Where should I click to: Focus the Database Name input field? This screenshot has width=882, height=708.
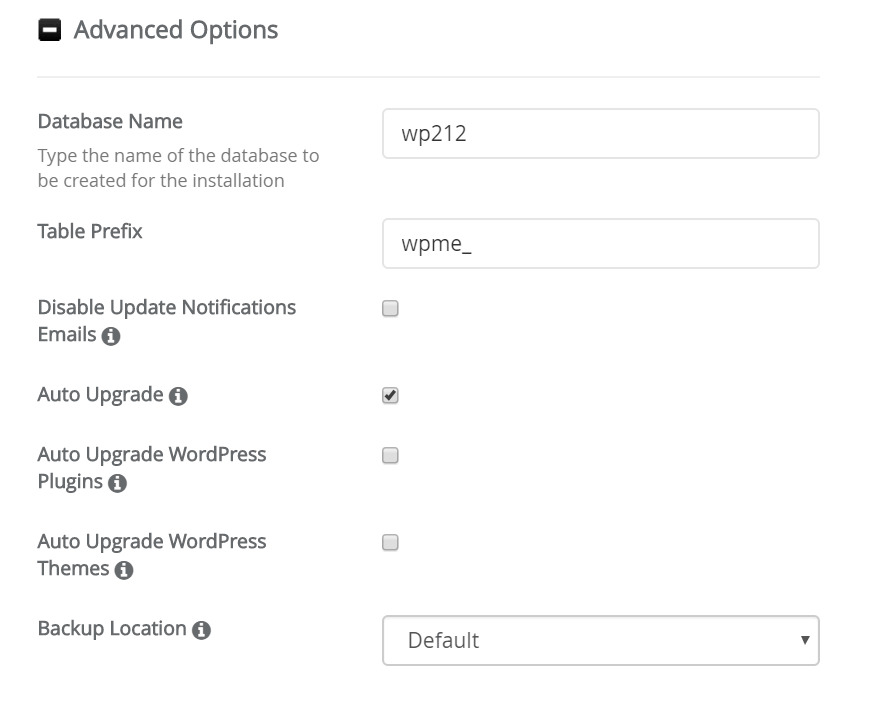click(601, 134)
